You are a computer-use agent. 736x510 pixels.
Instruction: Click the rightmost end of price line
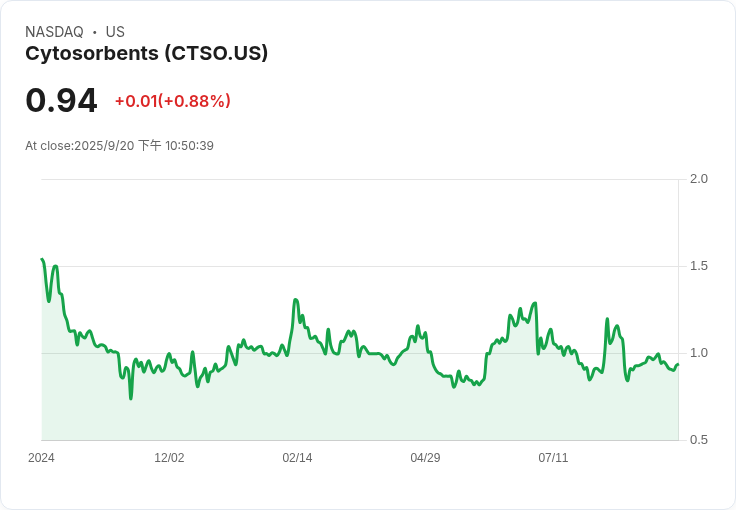(x=677, y=365)
